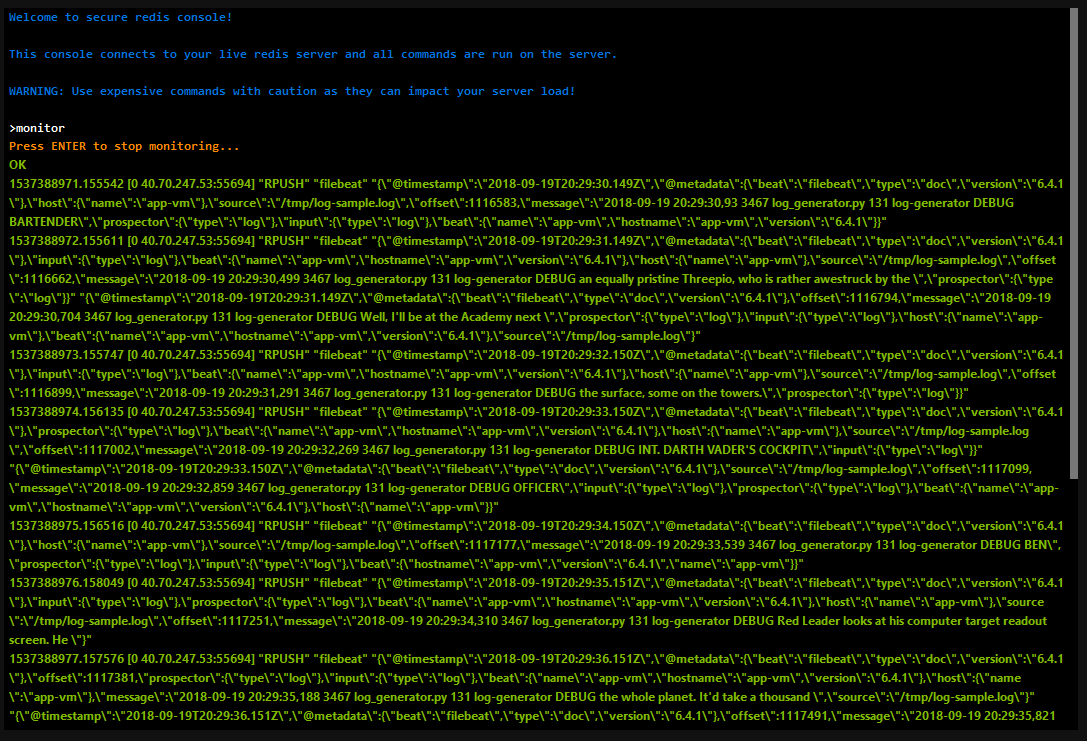Click the 'OK' response line
Viewport: 1087px width, 741px height.
17,165
